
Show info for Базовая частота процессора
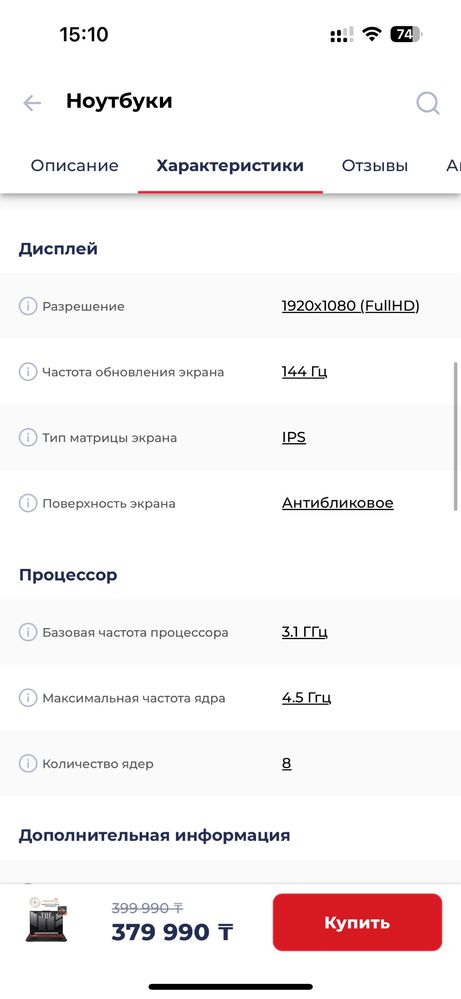coord(27,633)
